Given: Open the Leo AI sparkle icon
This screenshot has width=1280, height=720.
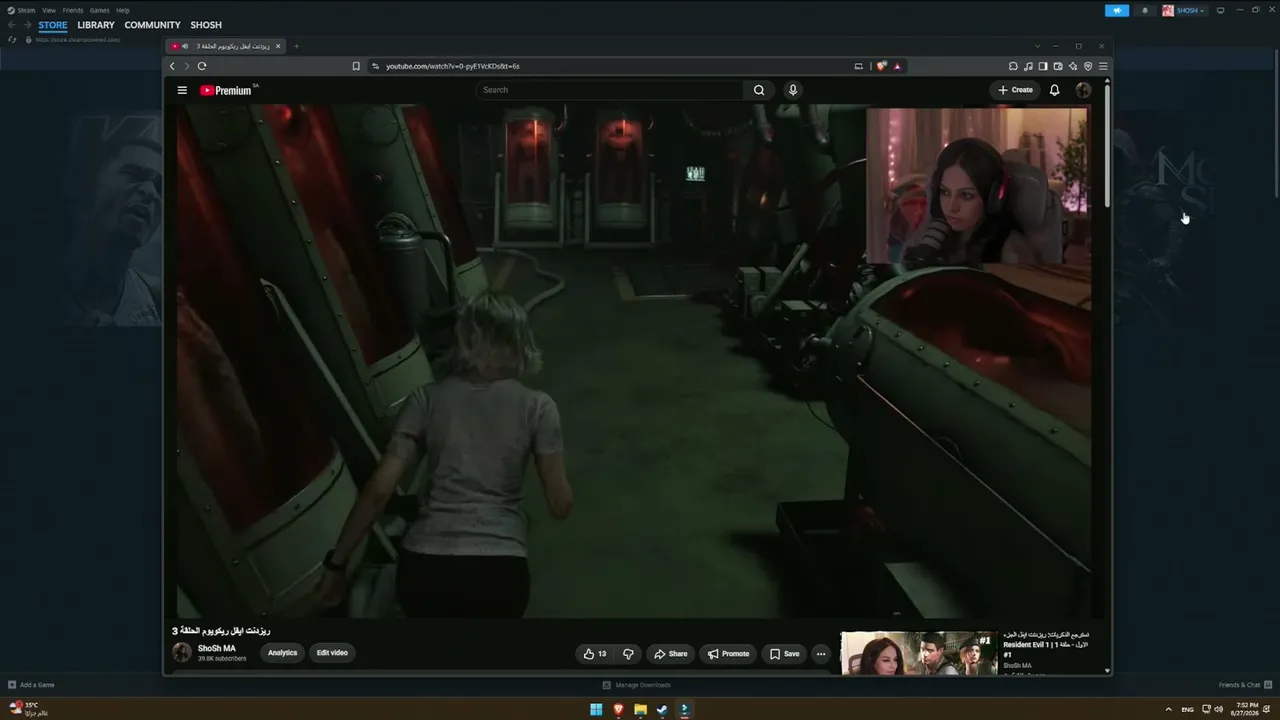Looking at the screenshot, I should pyautogui.click(x=1073, y=66).
